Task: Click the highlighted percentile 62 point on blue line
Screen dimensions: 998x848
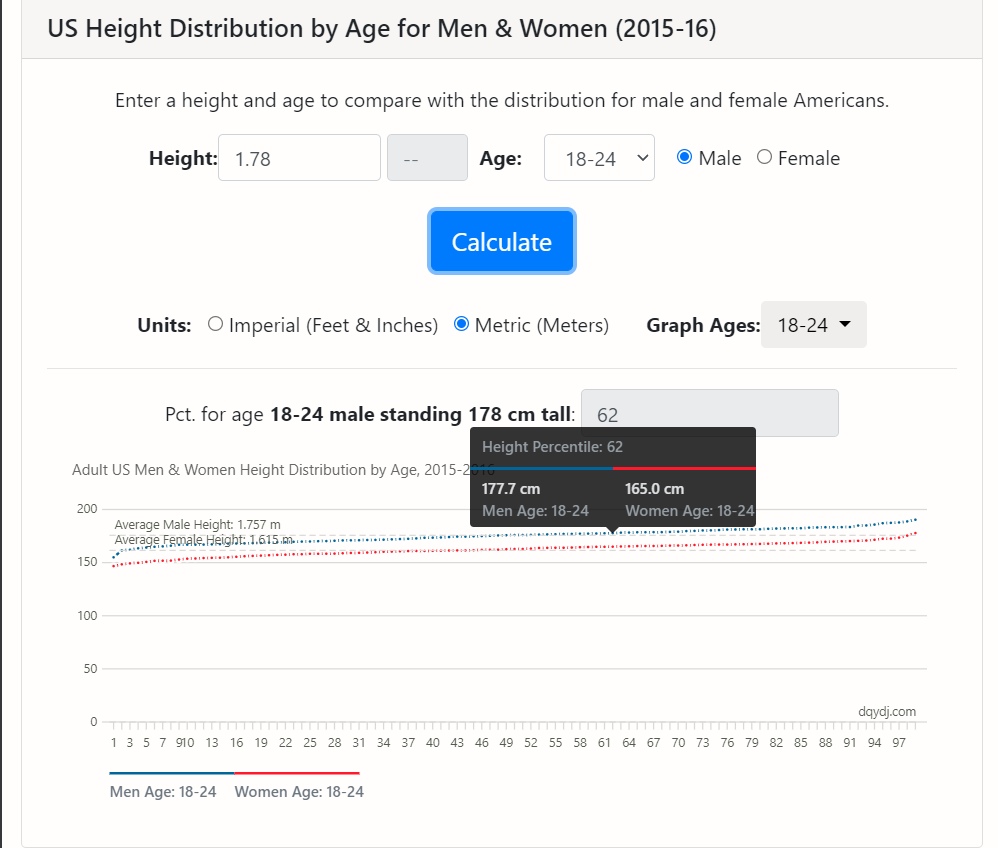Action: [612, 533]
